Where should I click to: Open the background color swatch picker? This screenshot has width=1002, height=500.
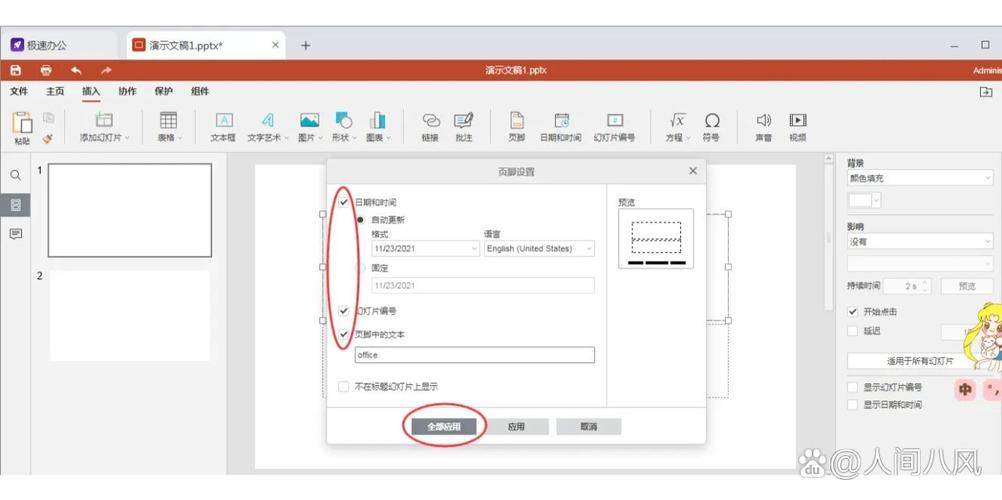(864, 200)
